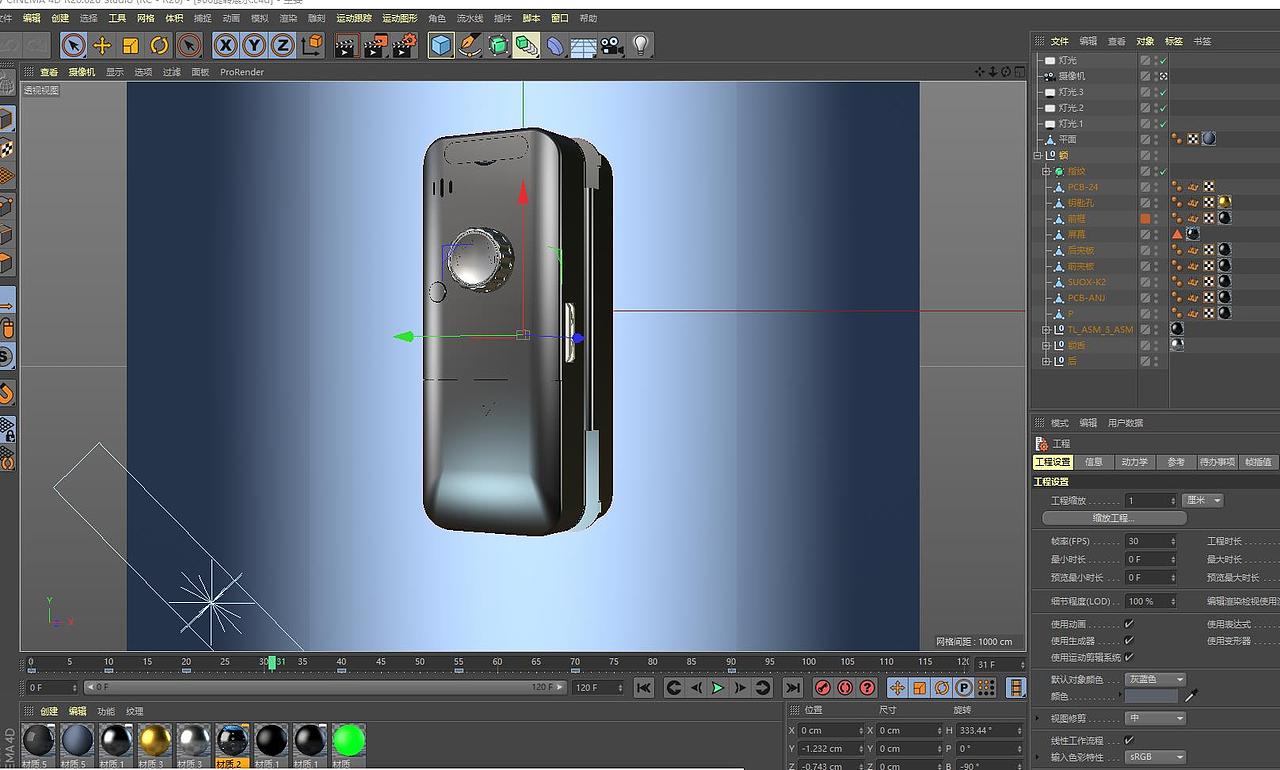Toggle the 使用运动剪辑系统 checkbox
This screenshot has height=770, width=1280.
[1129, 657]
